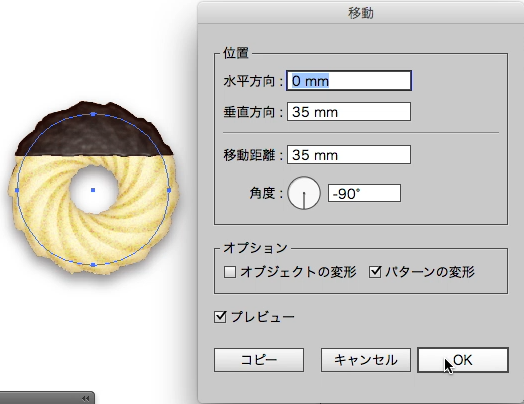Click the 移動距離 35 mm field
This screenshot has height=404, width=524.
coord(349,155)
